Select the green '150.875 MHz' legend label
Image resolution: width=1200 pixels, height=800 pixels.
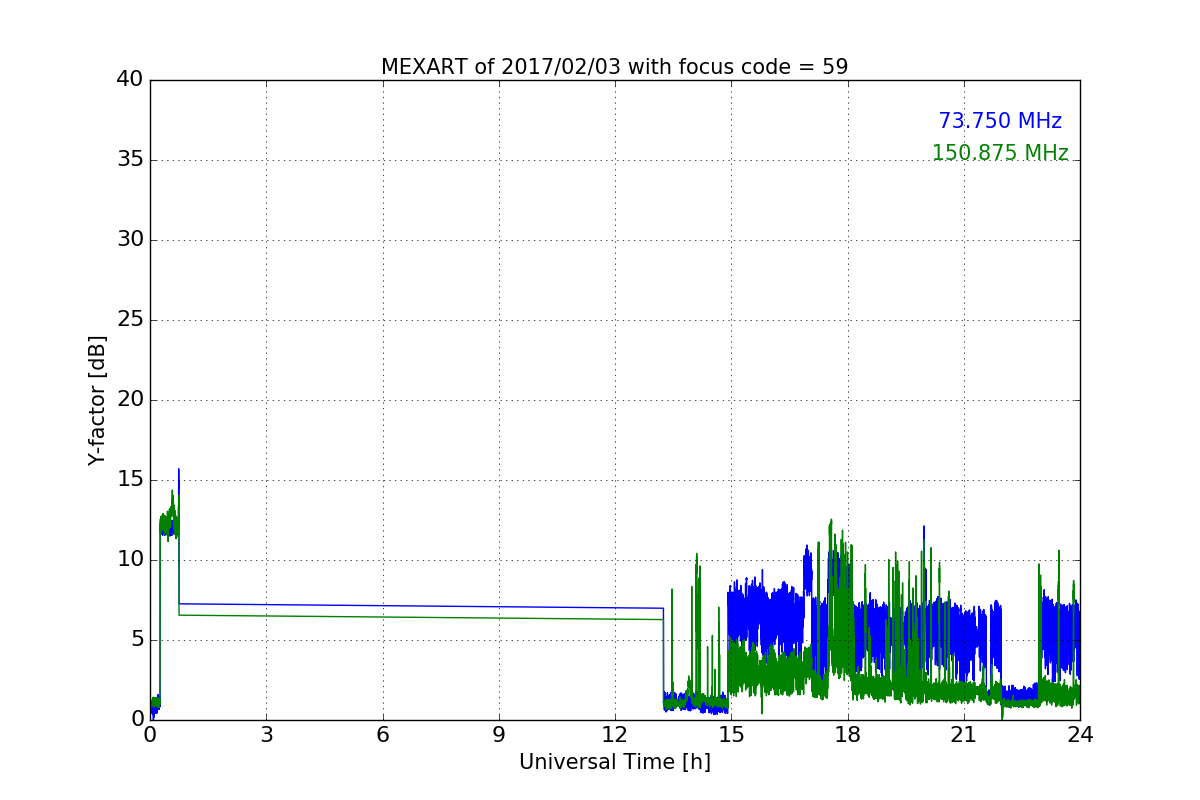1000,153
